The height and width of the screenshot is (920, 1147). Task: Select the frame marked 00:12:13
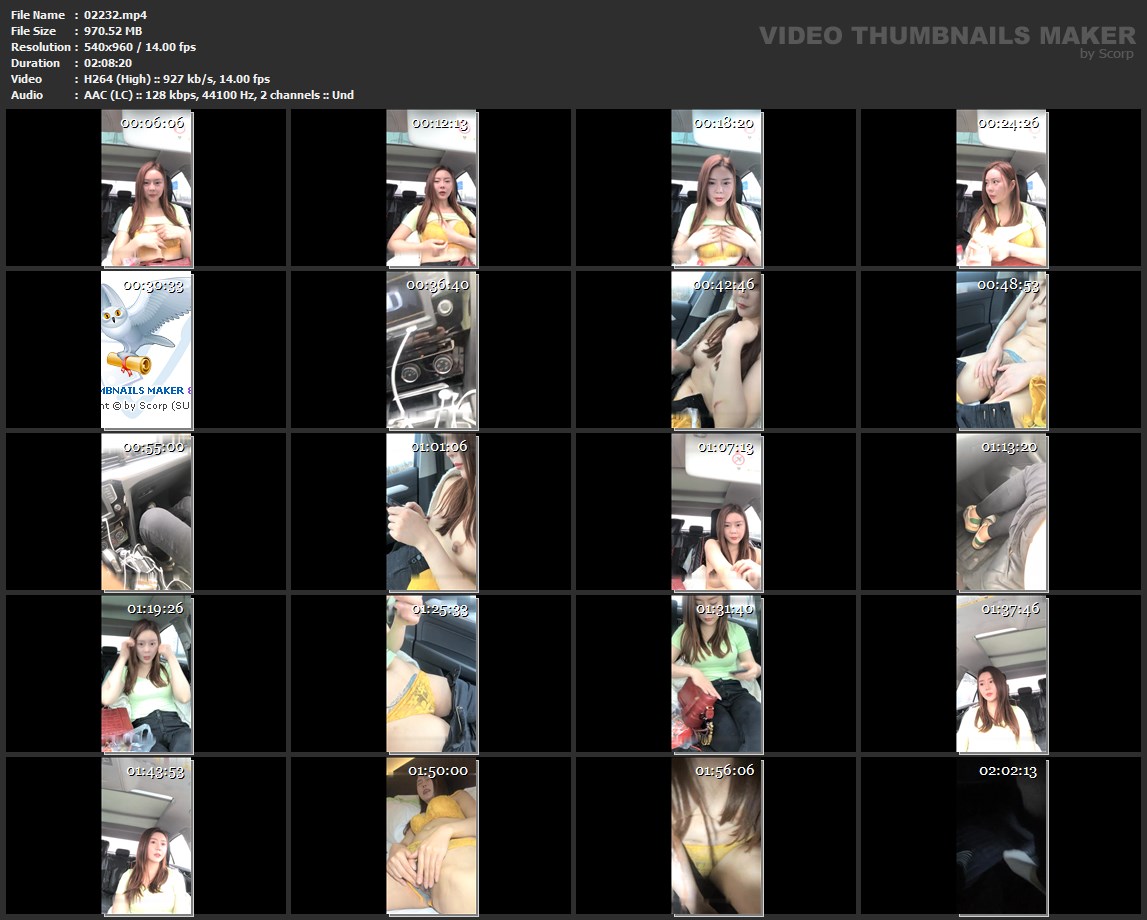point(431,188)
